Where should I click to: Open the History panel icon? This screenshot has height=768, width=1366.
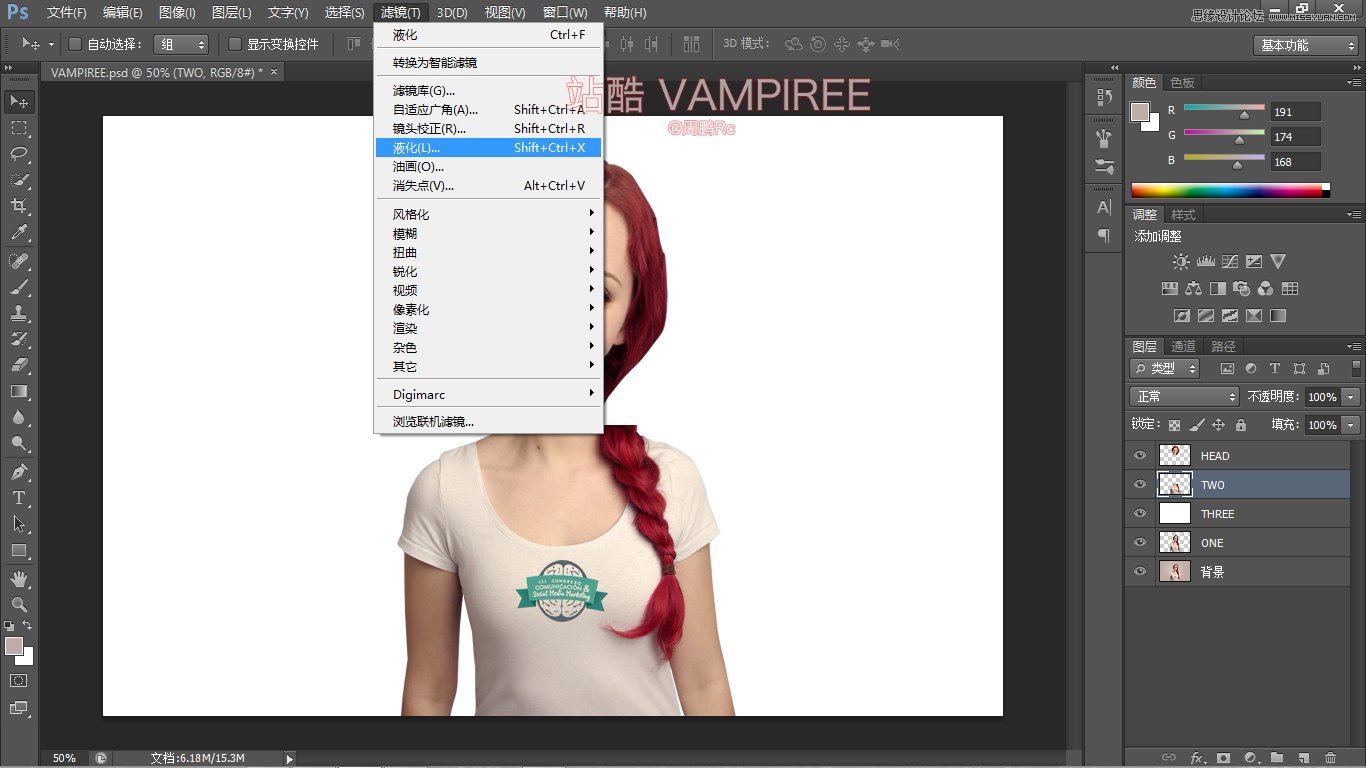[x=1104, y=97]
